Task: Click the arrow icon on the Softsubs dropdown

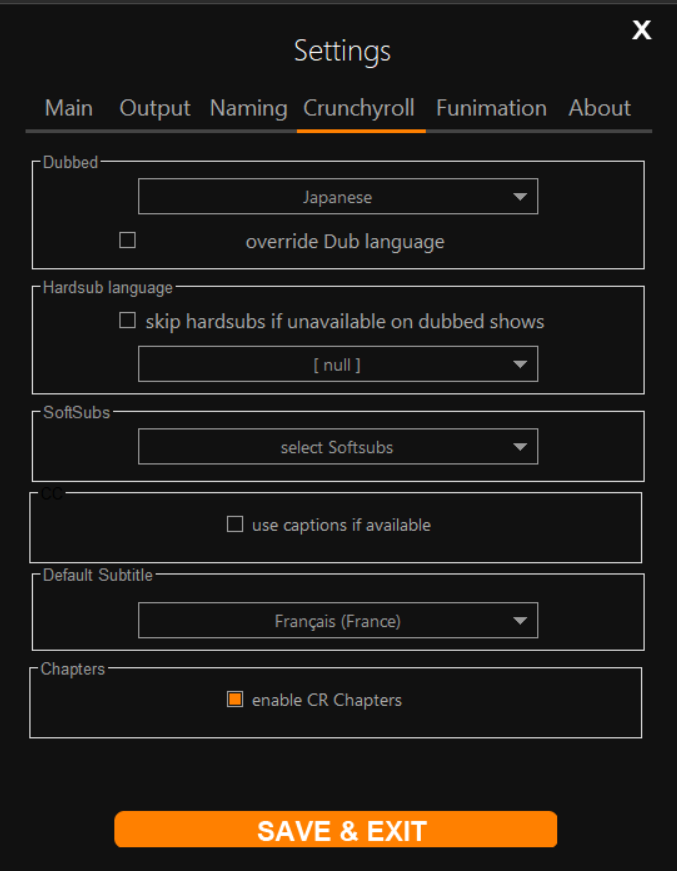Action: click(x=520, y=446)
